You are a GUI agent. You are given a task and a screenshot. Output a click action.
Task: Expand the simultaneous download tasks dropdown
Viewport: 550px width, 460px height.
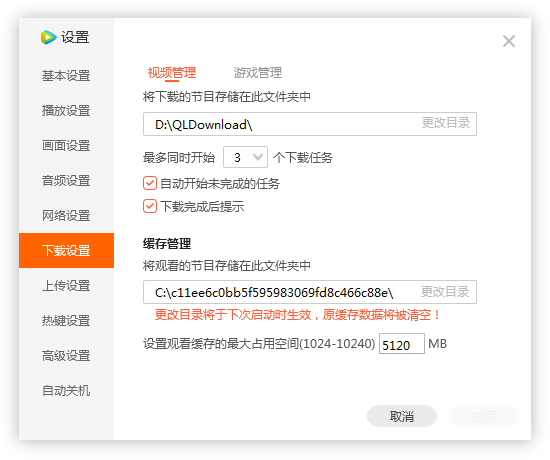[245, 157]
